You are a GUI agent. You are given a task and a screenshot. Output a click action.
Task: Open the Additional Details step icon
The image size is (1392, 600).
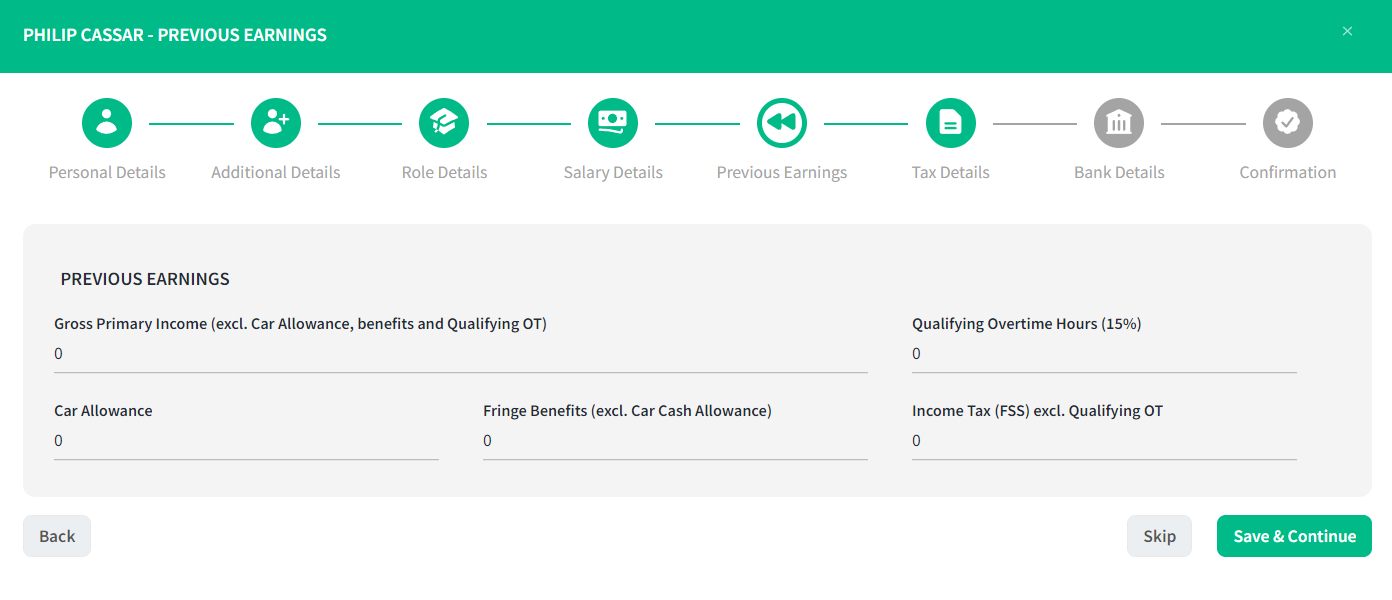[x=276, y=123]
